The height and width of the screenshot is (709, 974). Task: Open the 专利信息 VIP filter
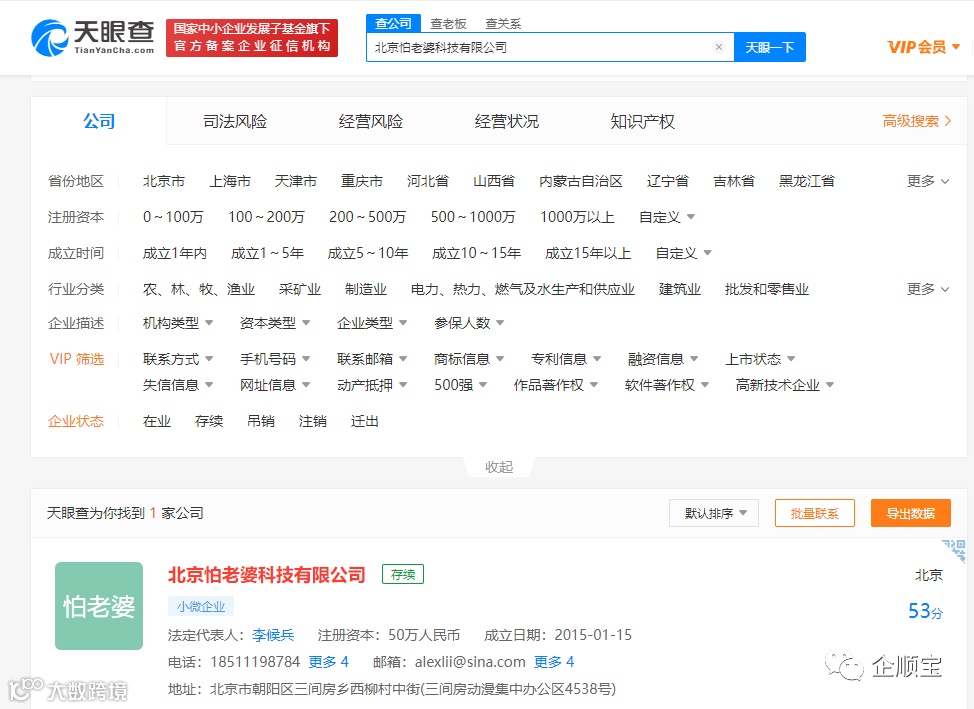[566, 359]
